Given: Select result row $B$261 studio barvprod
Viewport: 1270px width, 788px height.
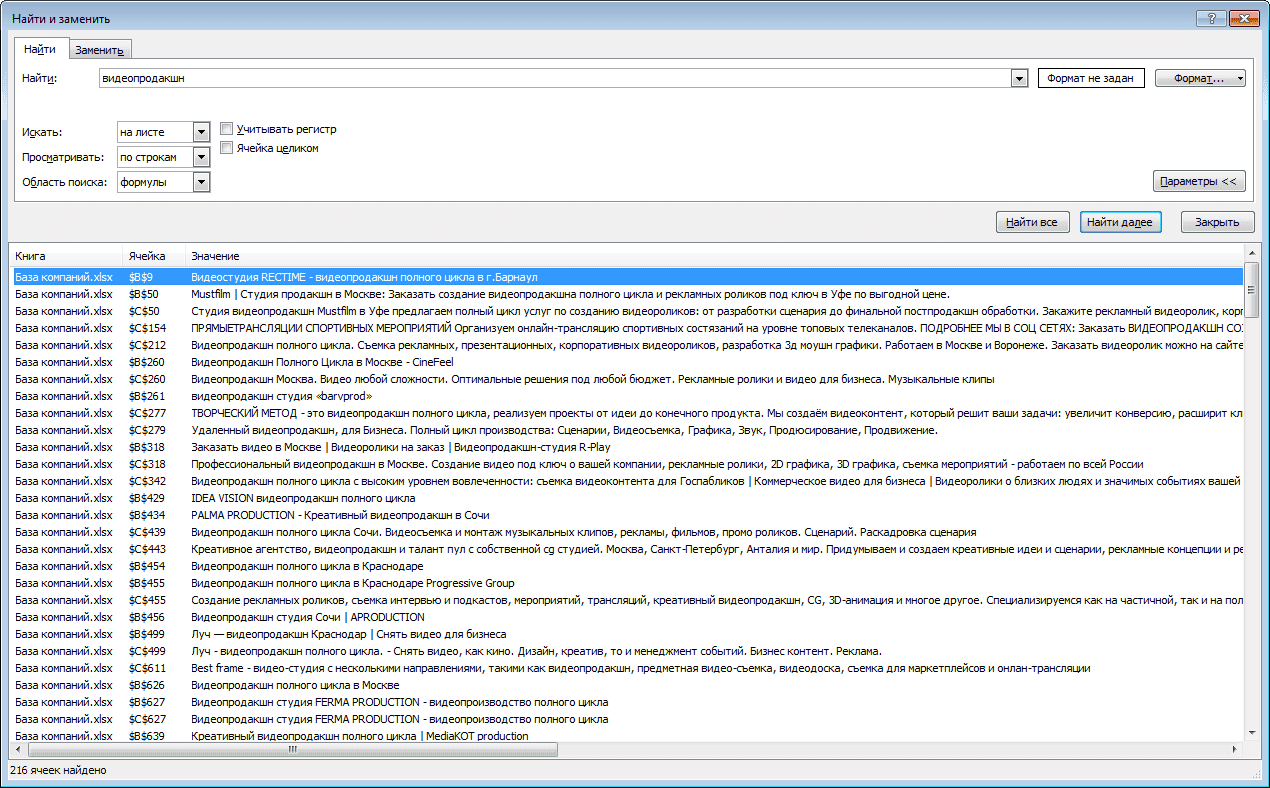Looking at the screenshot, I should [x=626, y=396].
